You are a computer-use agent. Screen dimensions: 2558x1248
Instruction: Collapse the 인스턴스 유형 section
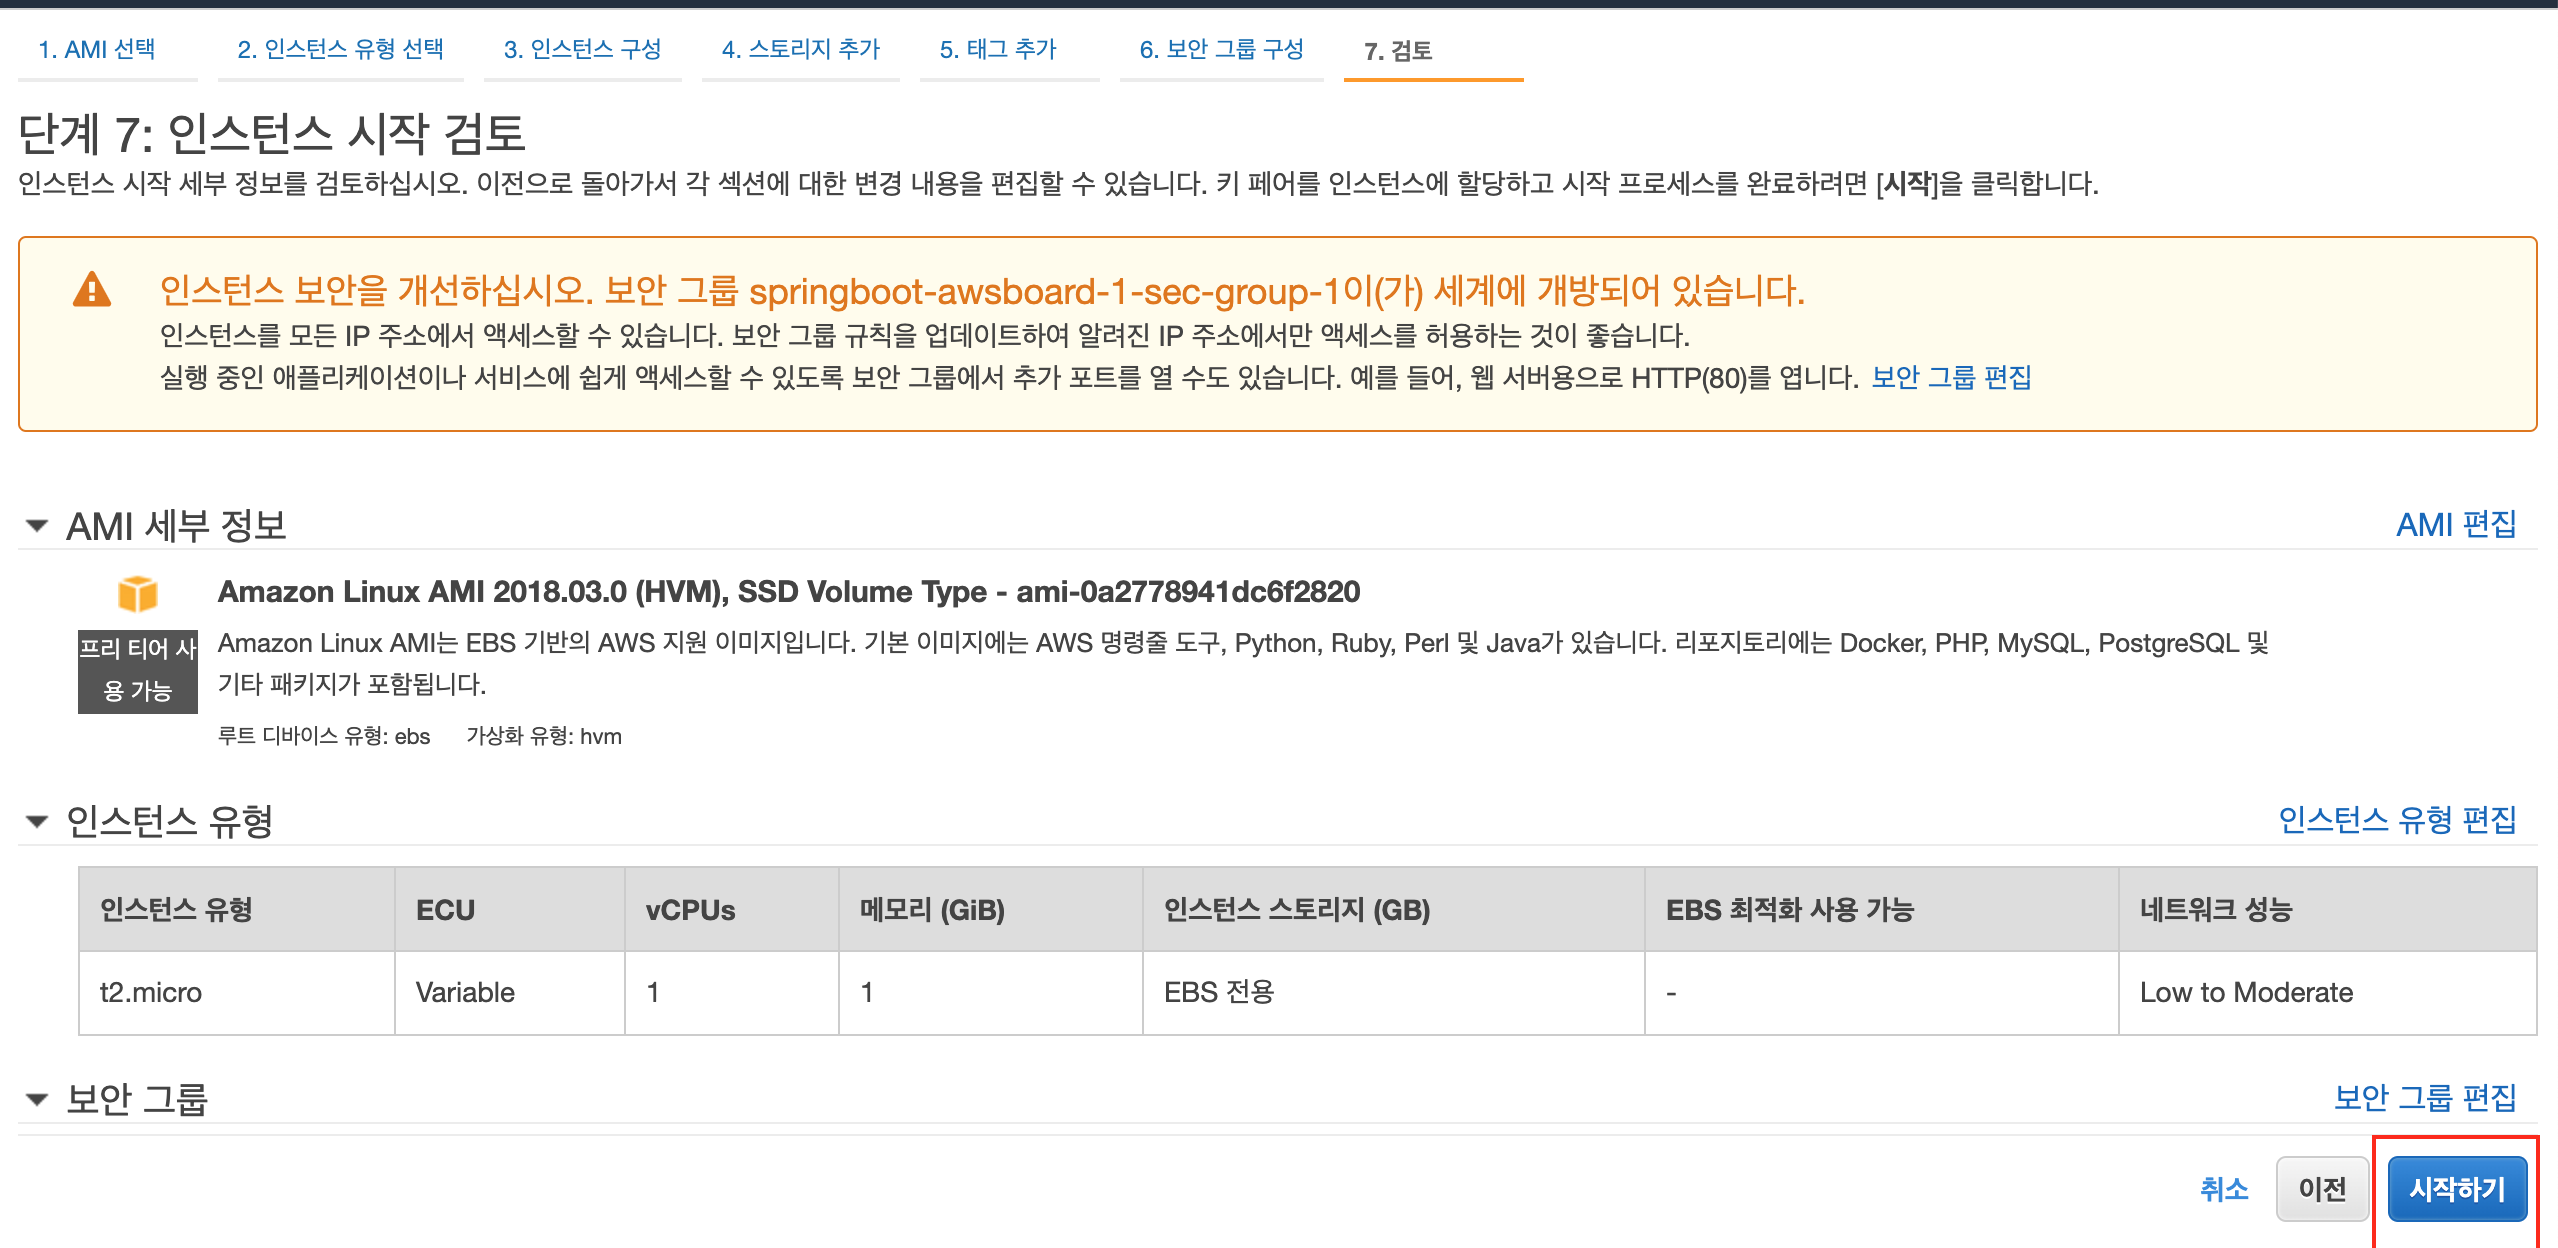coord(37,821)
